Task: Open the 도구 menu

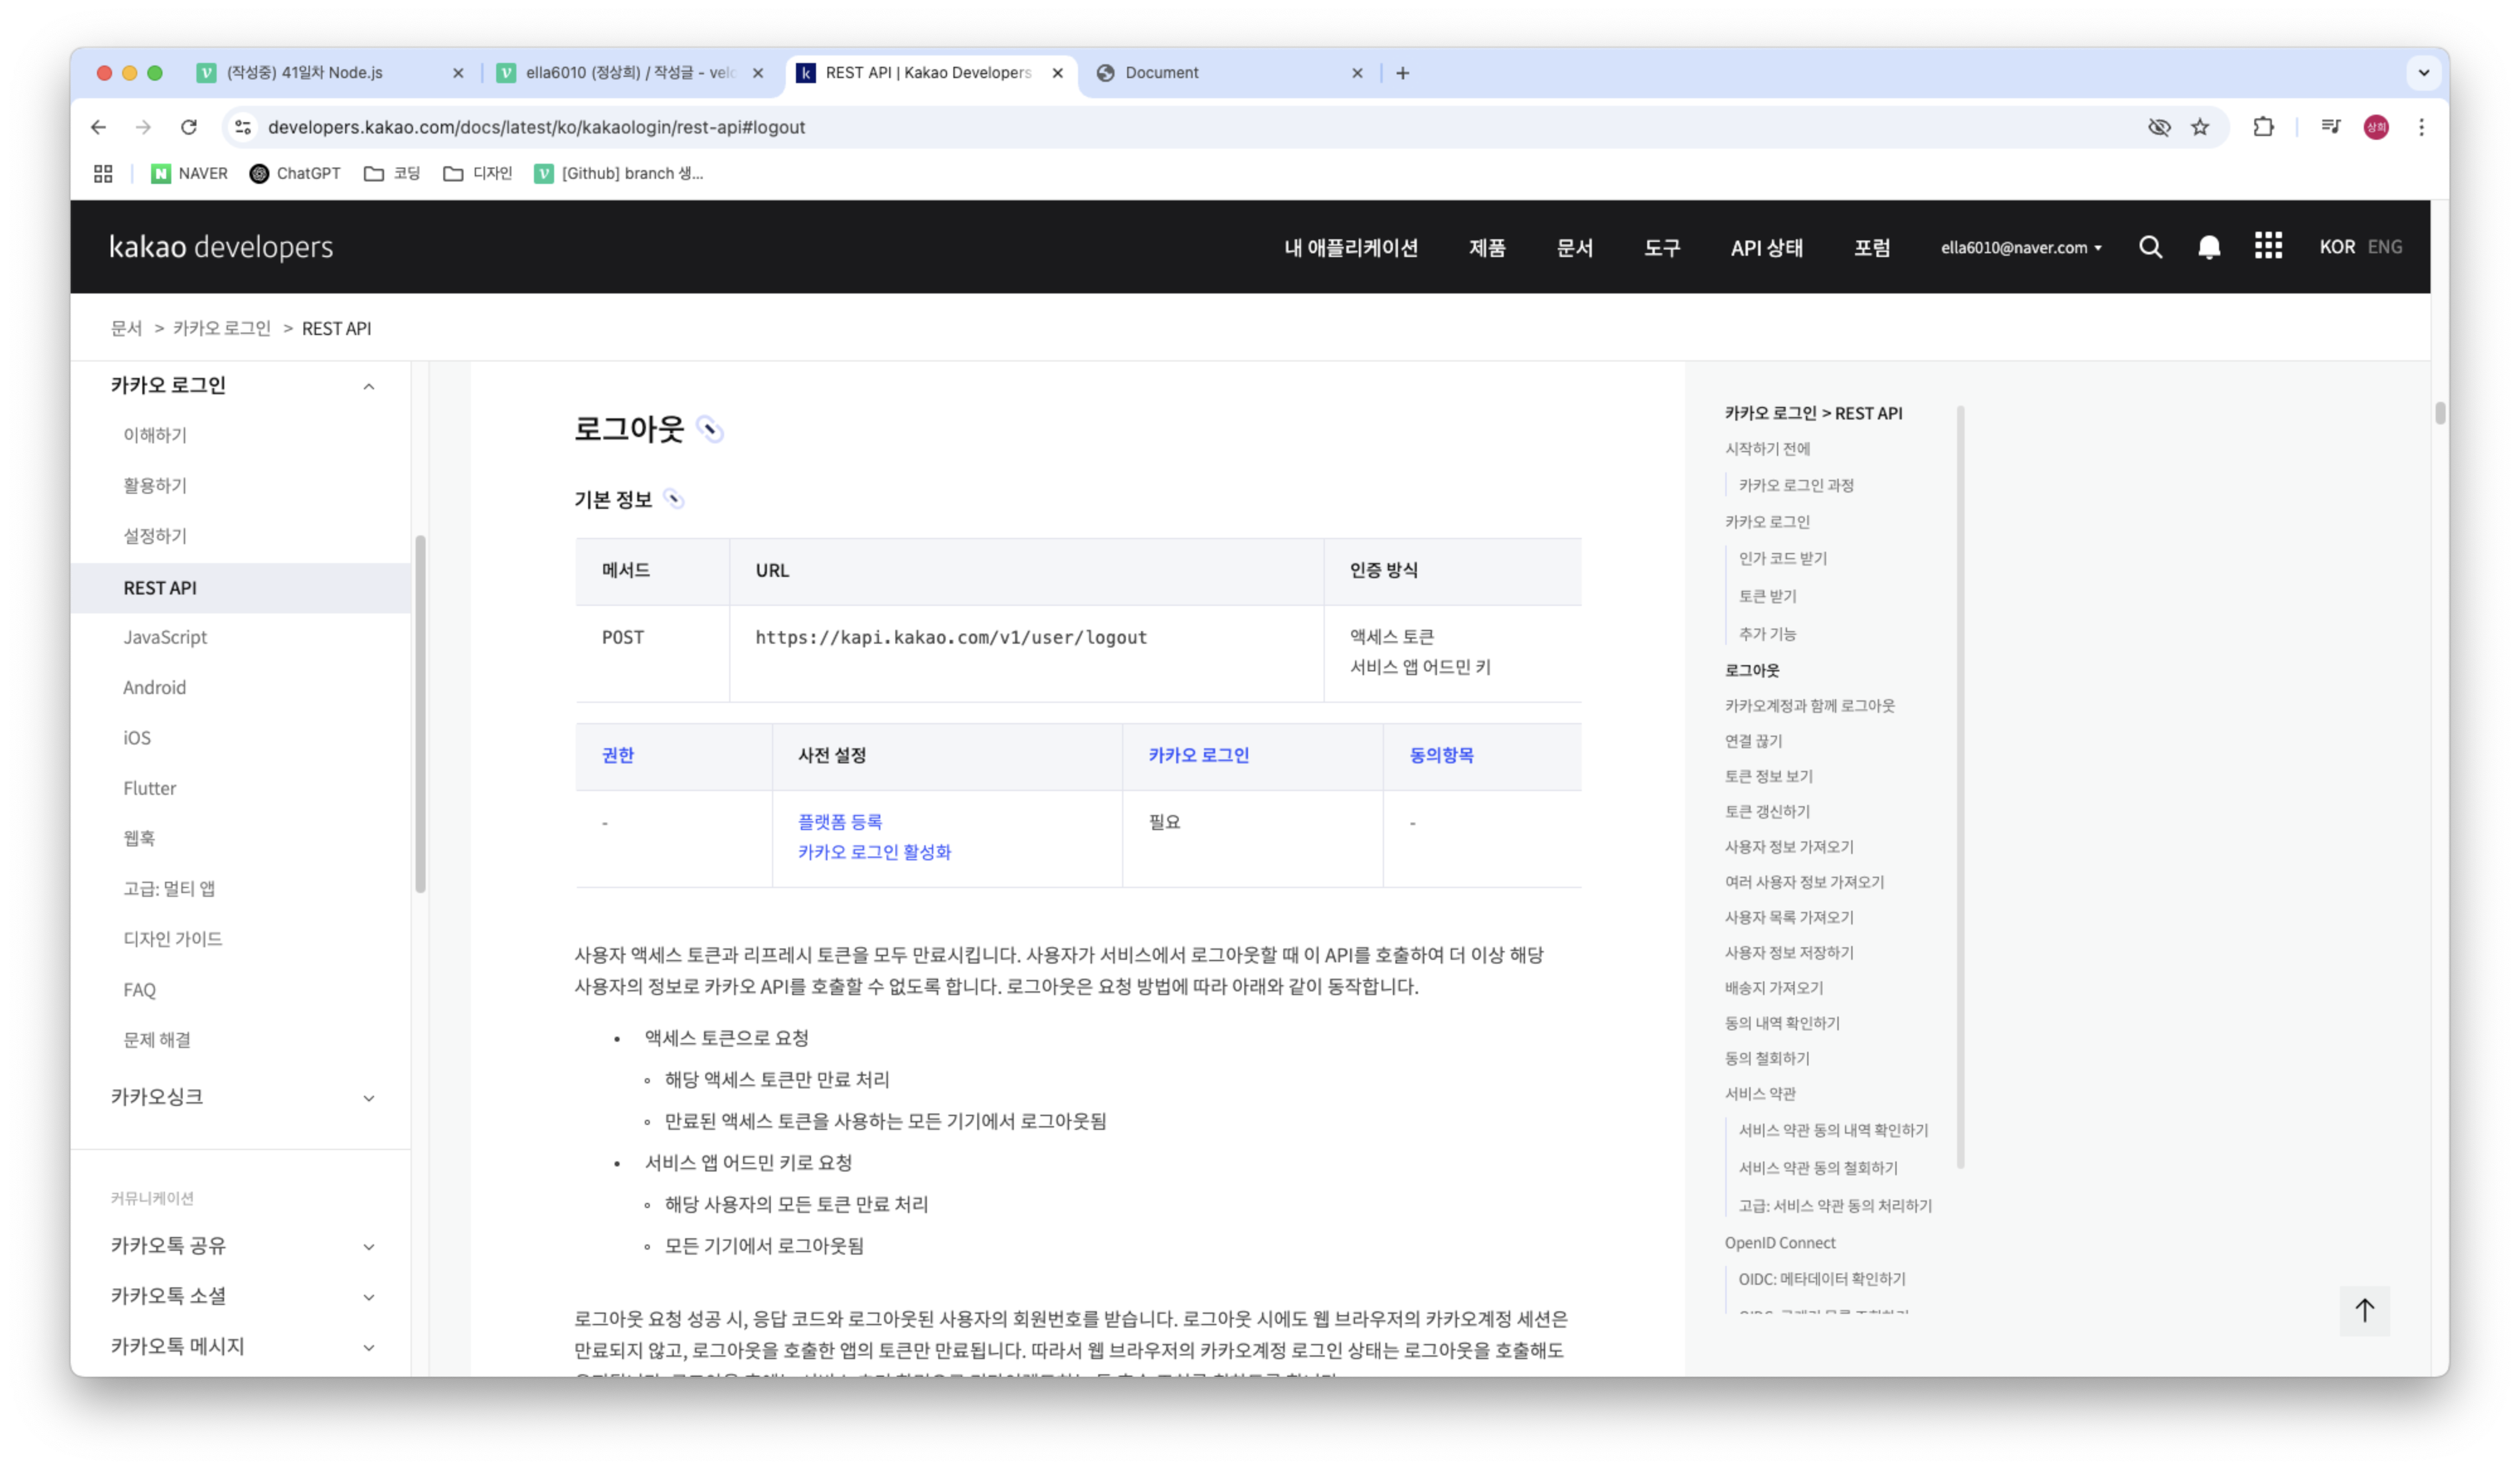Action: pos(1662,248)
